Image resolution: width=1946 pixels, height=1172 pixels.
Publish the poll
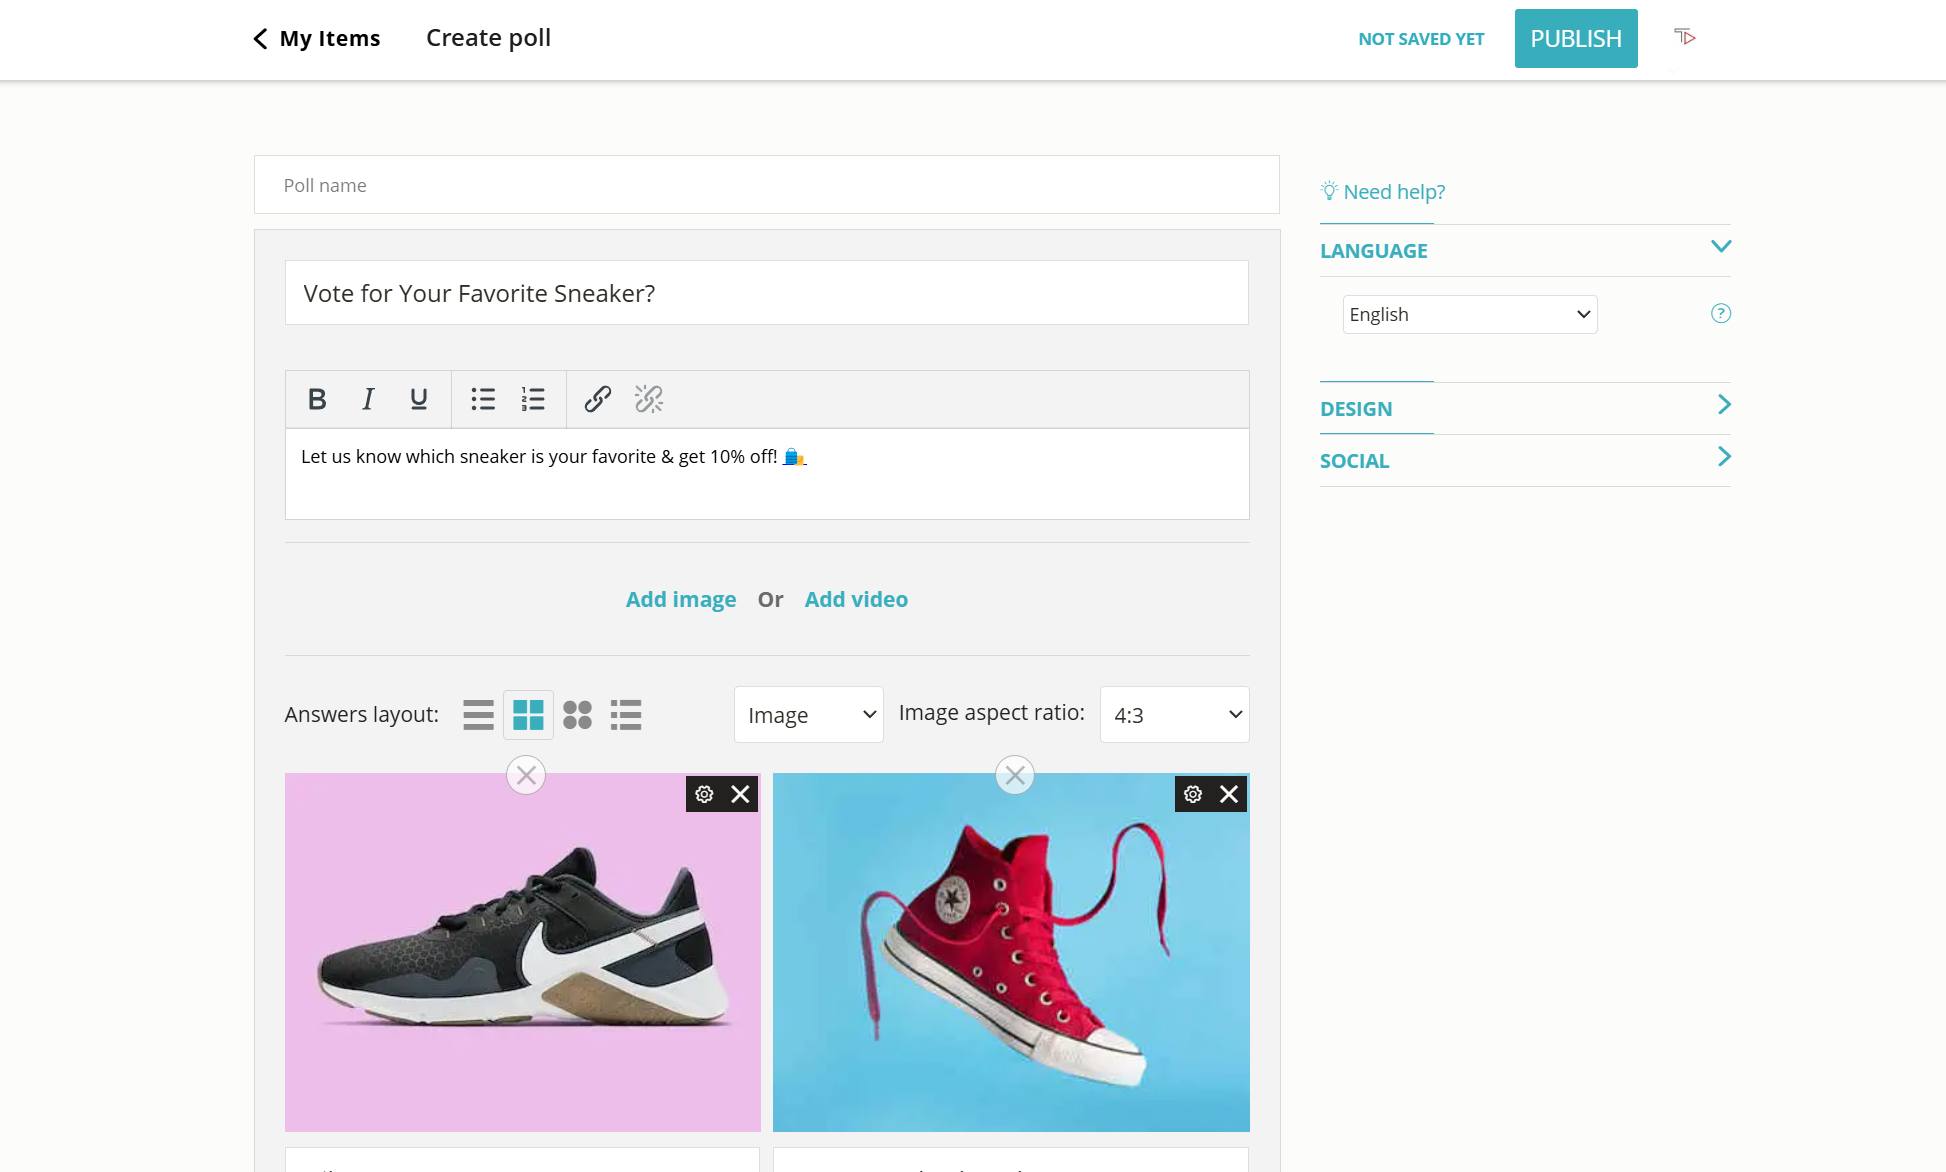pyautogui.click(x=1576, y=38)
